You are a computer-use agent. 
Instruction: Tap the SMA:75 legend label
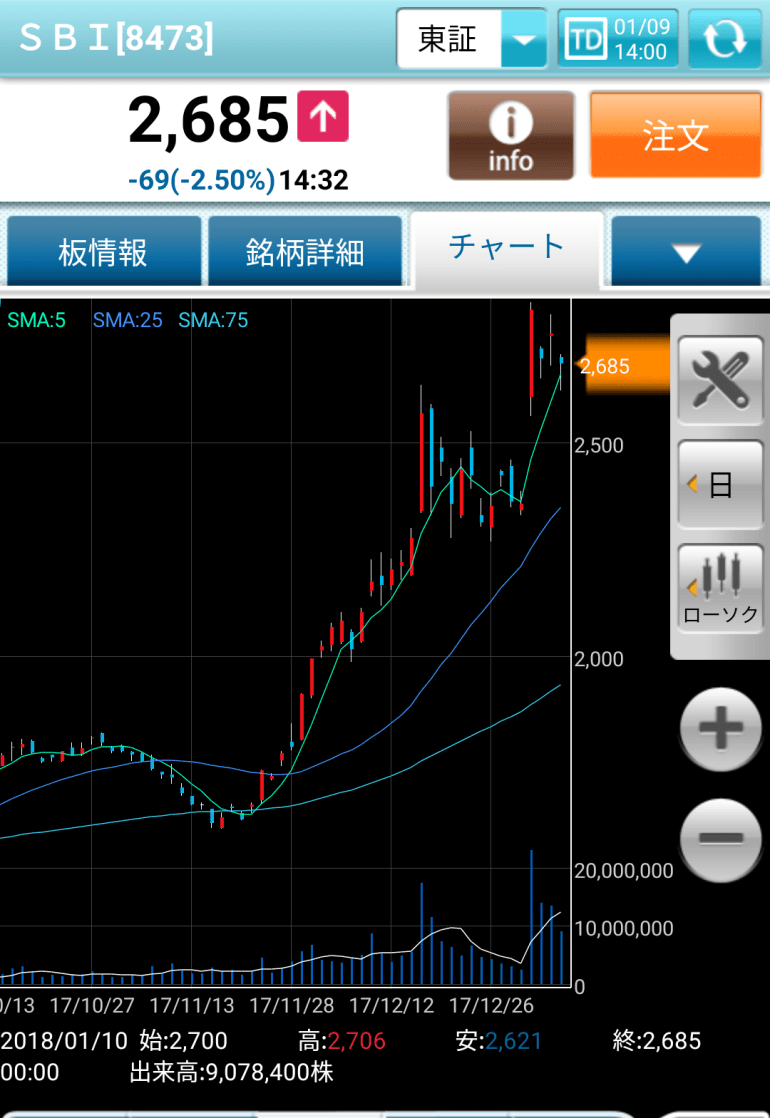pos(213,321)
